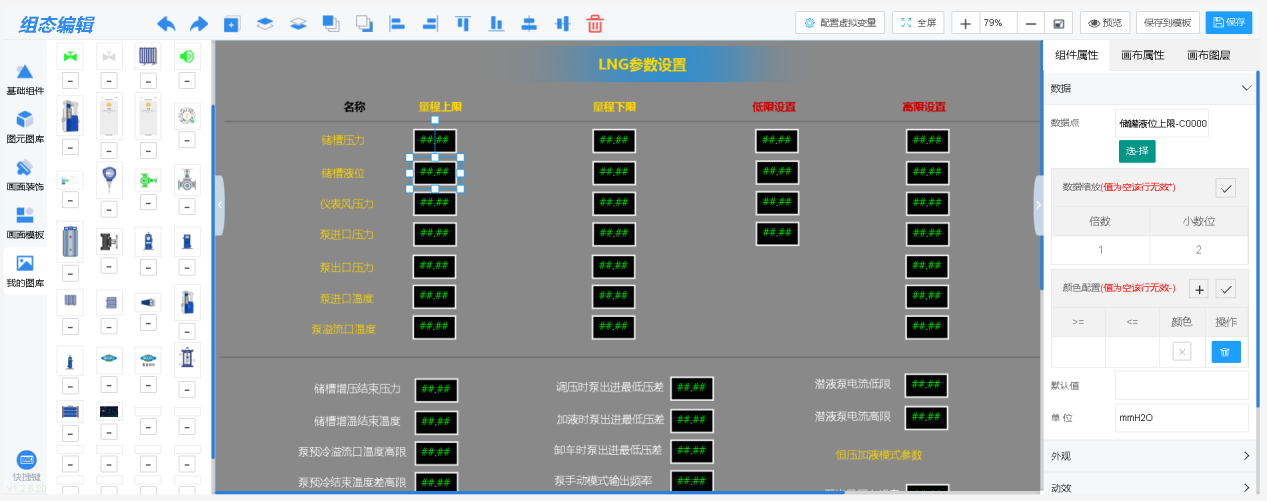Open 我的图库 in the left sidebar
1267x501 pixels.
coord(25,271)
